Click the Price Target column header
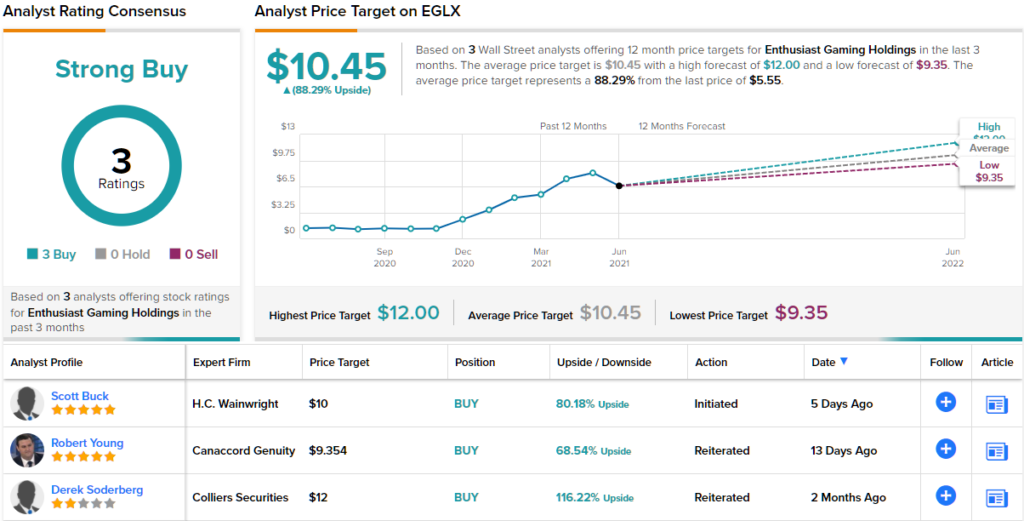 pyautogui.click(x=339, y=362)
